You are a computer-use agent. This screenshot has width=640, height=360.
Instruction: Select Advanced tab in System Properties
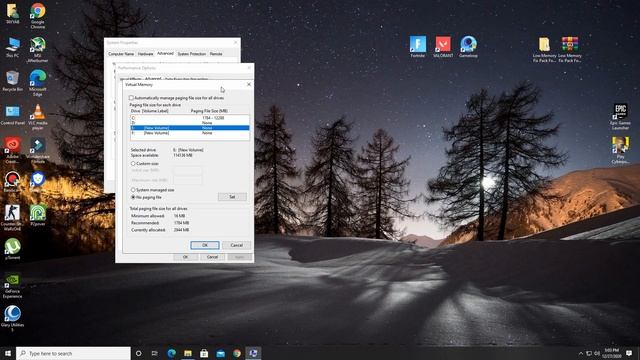(x=165, y=53)
